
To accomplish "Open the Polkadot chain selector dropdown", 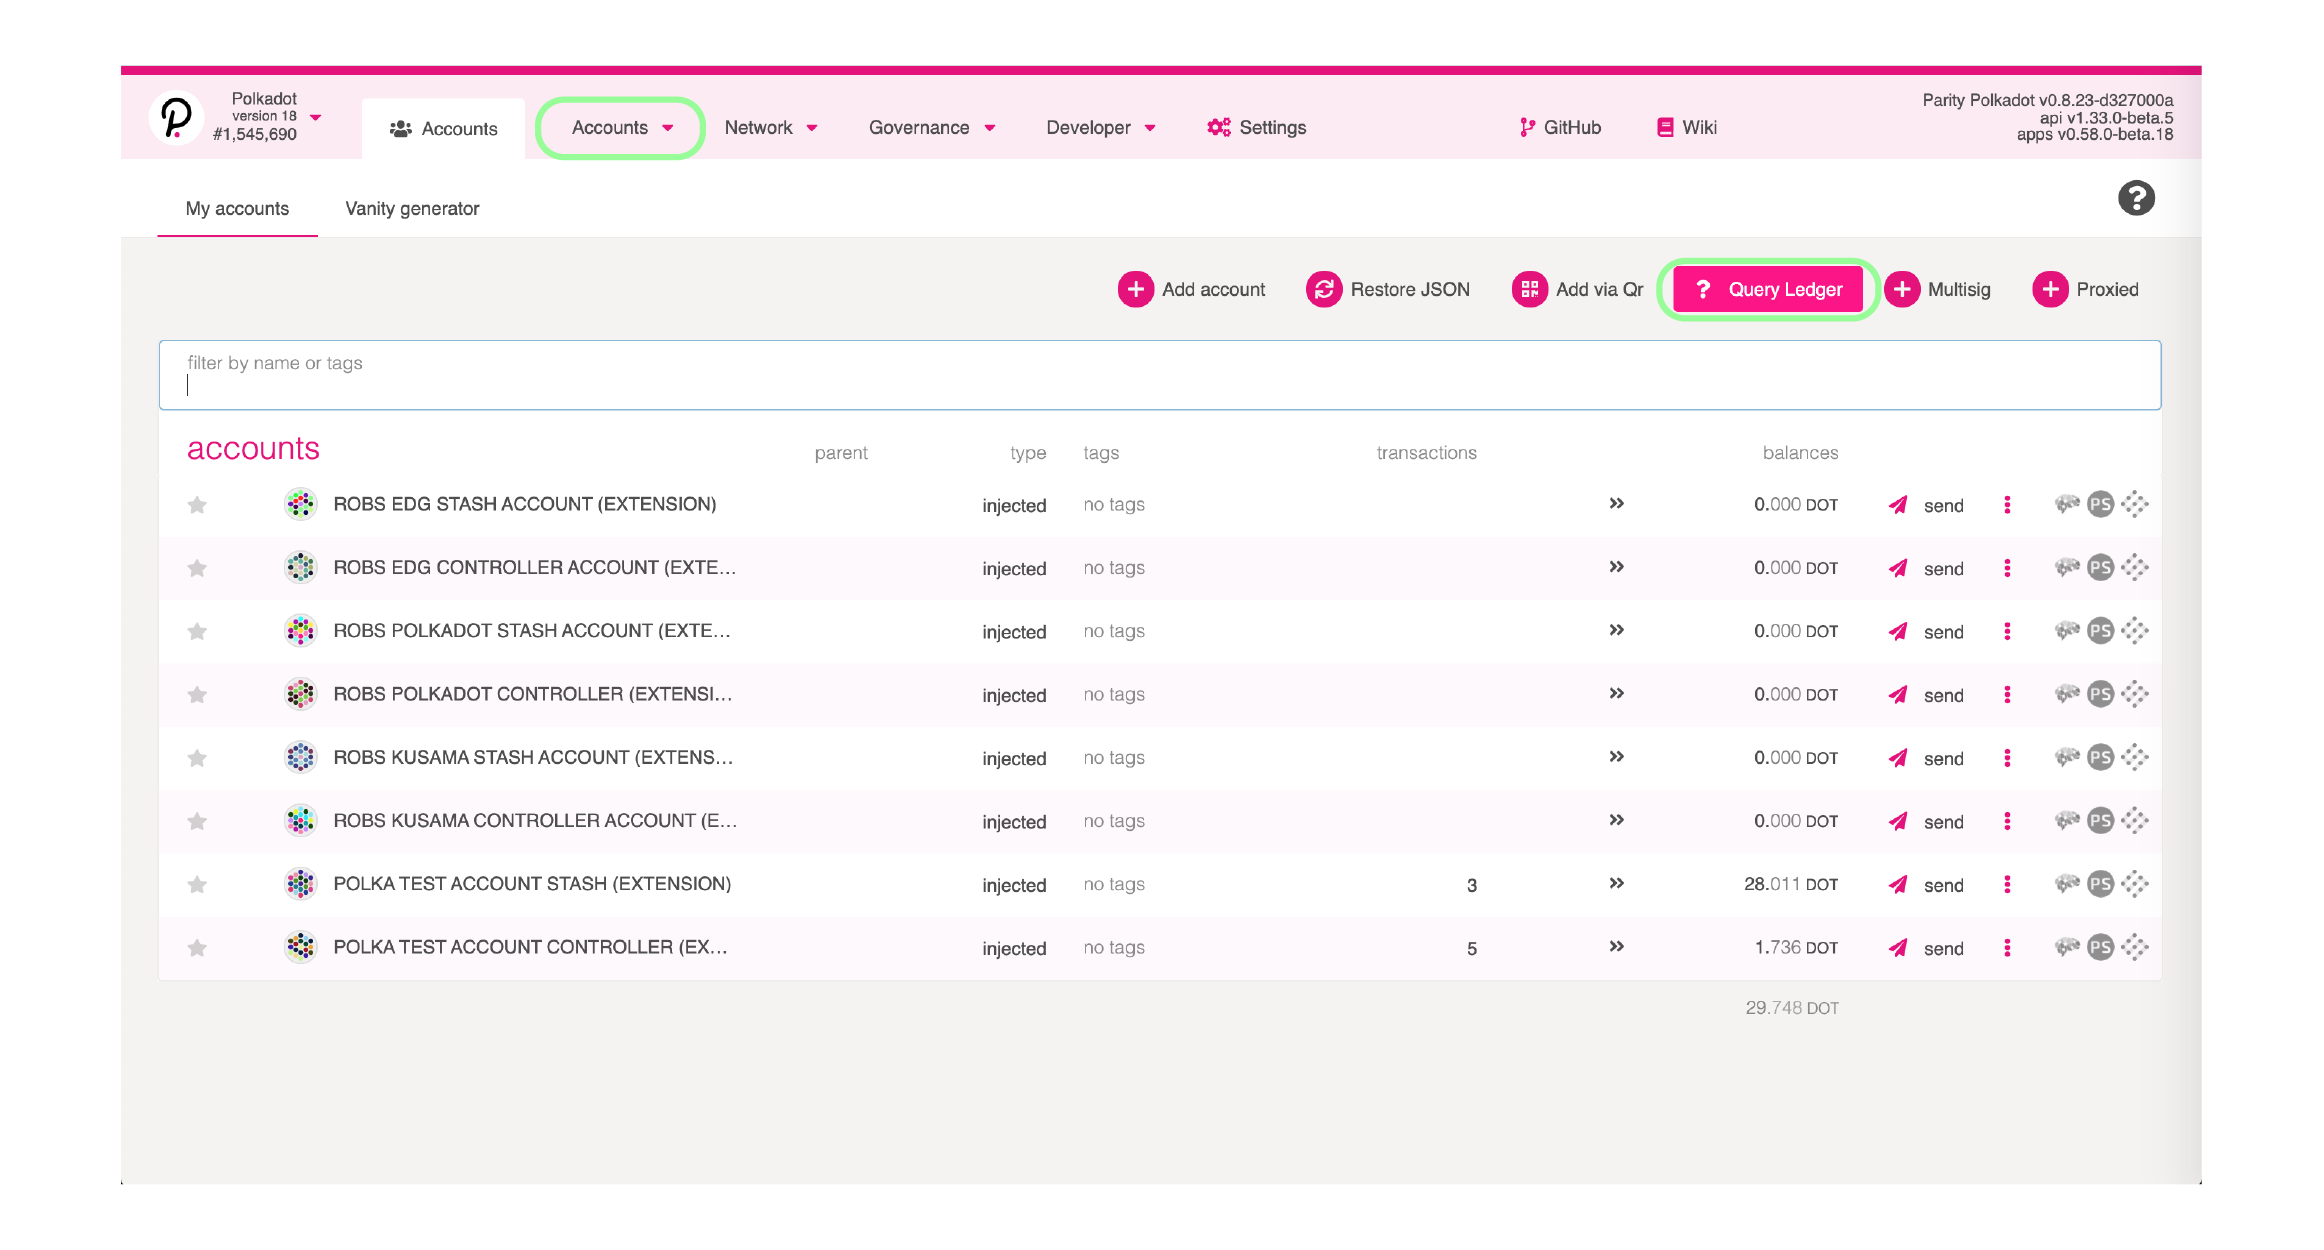I will tap(316, 118).
